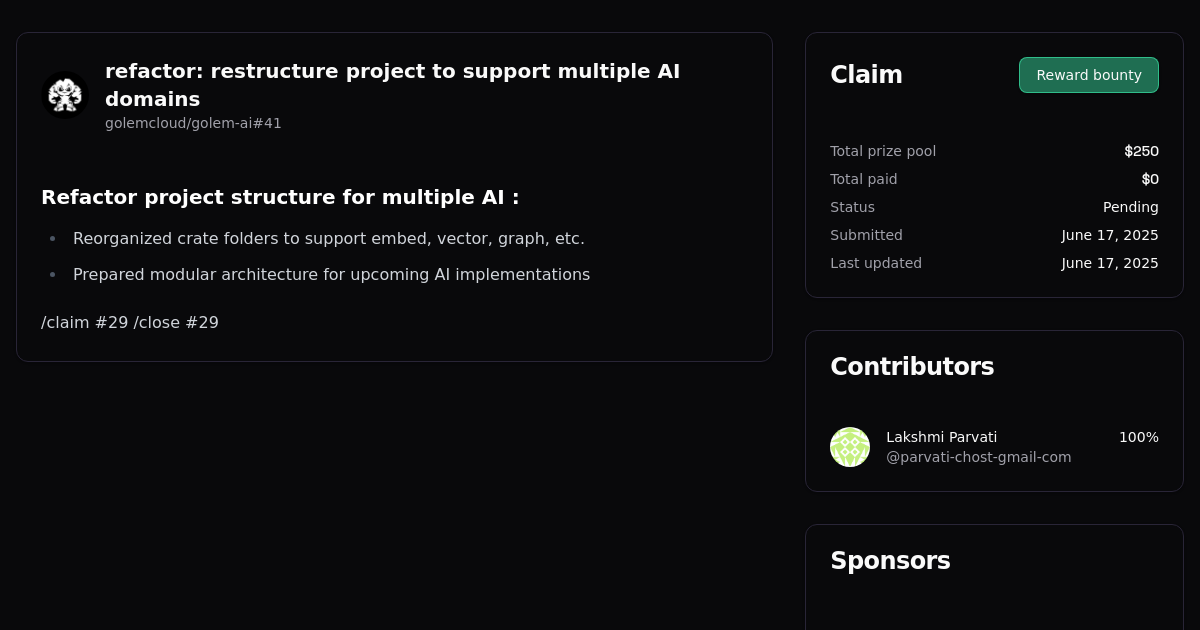This screenshot has height=630, width=1200.
Task: Select the Total prize pool $250 value
Action: (1141, 151)
